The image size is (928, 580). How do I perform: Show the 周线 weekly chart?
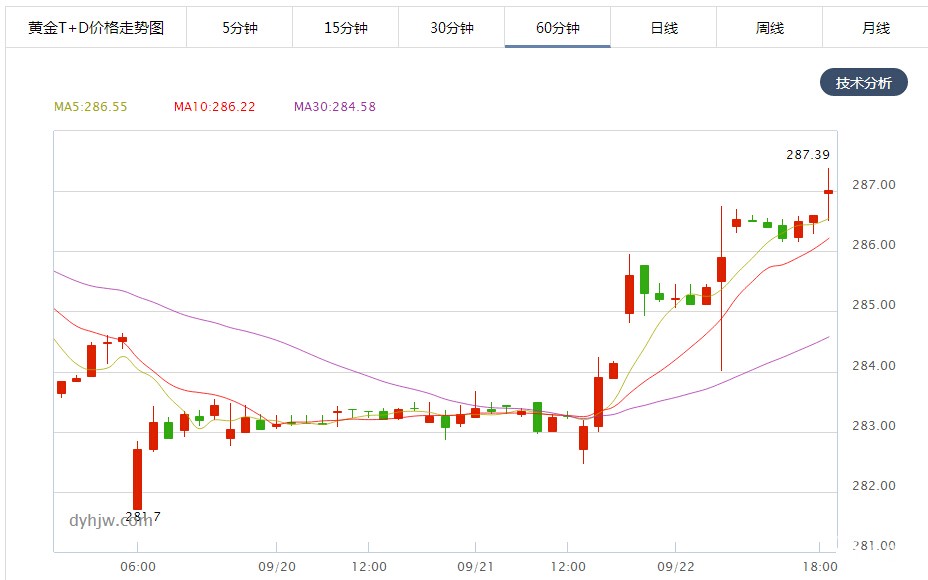click(770, 28)
